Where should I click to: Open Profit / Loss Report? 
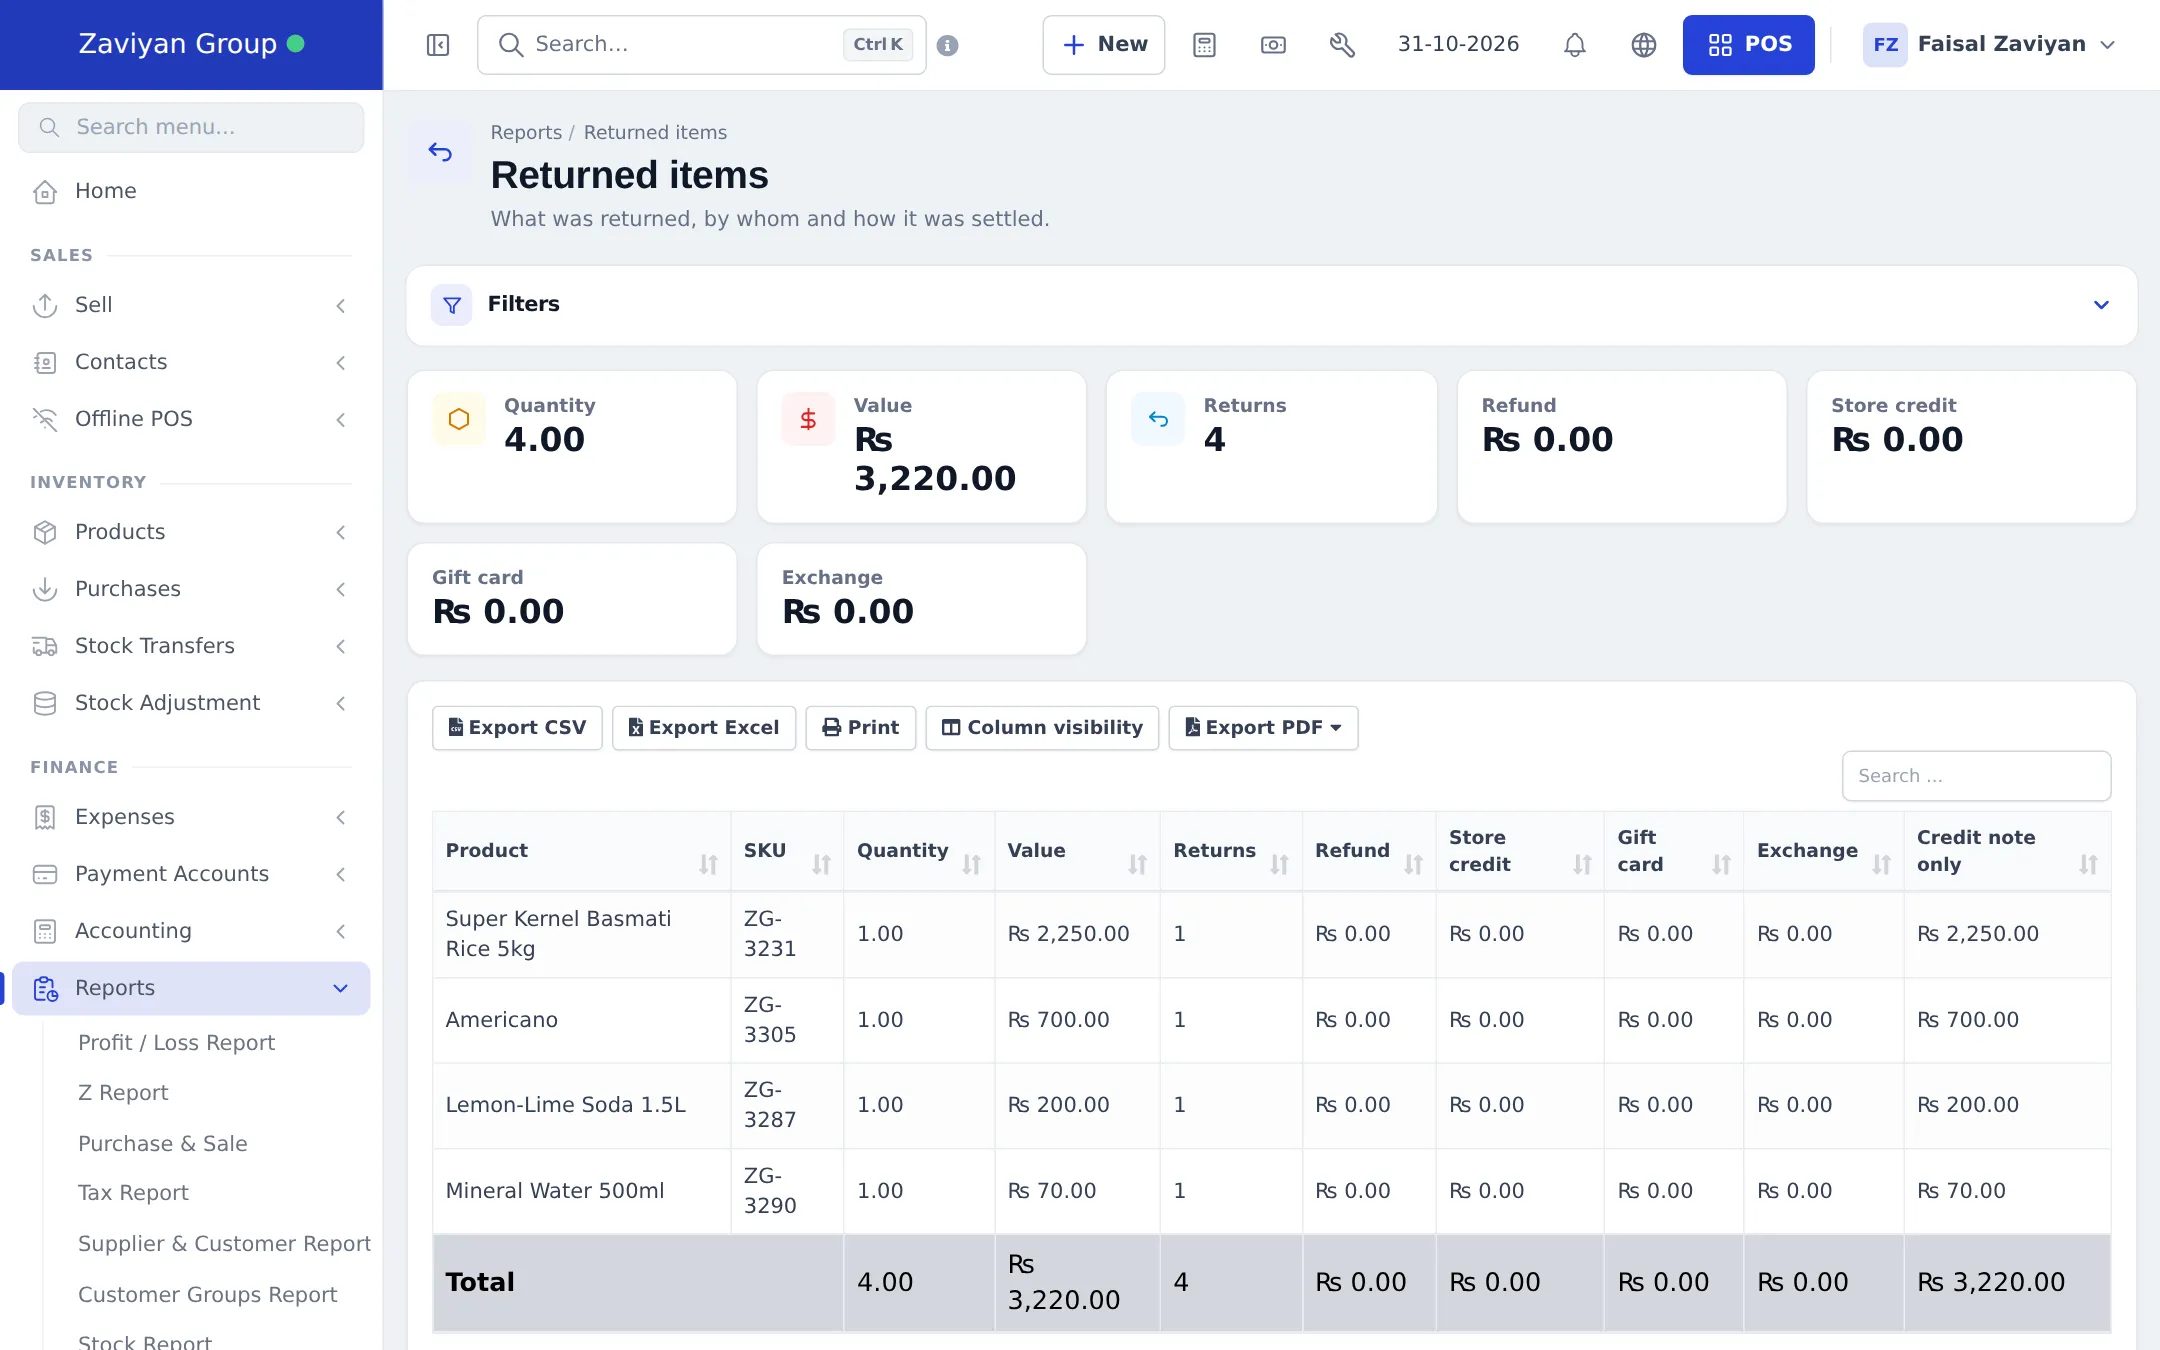(x=176, y=1043)
